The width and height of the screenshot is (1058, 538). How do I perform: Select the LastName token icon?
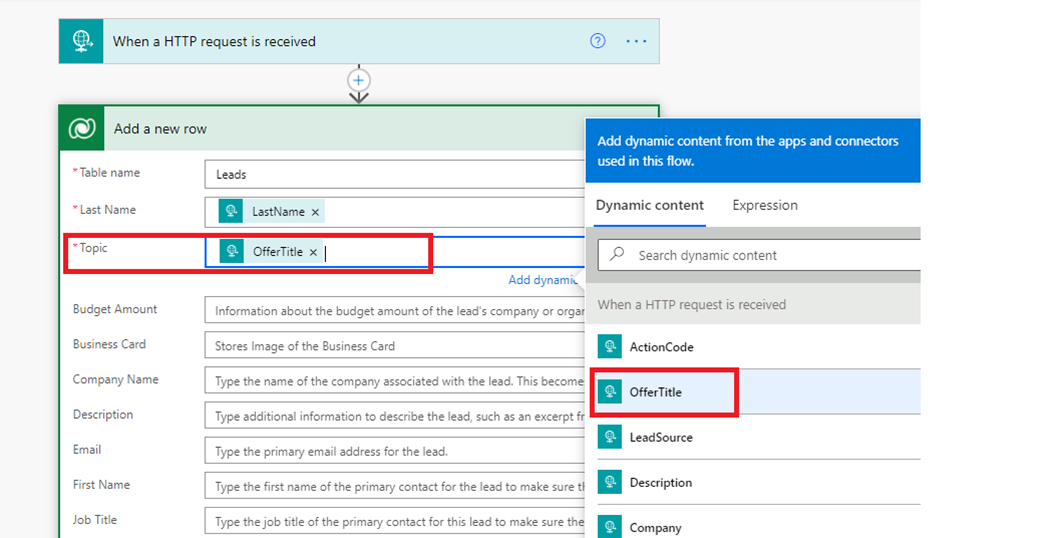click(231, 211)
